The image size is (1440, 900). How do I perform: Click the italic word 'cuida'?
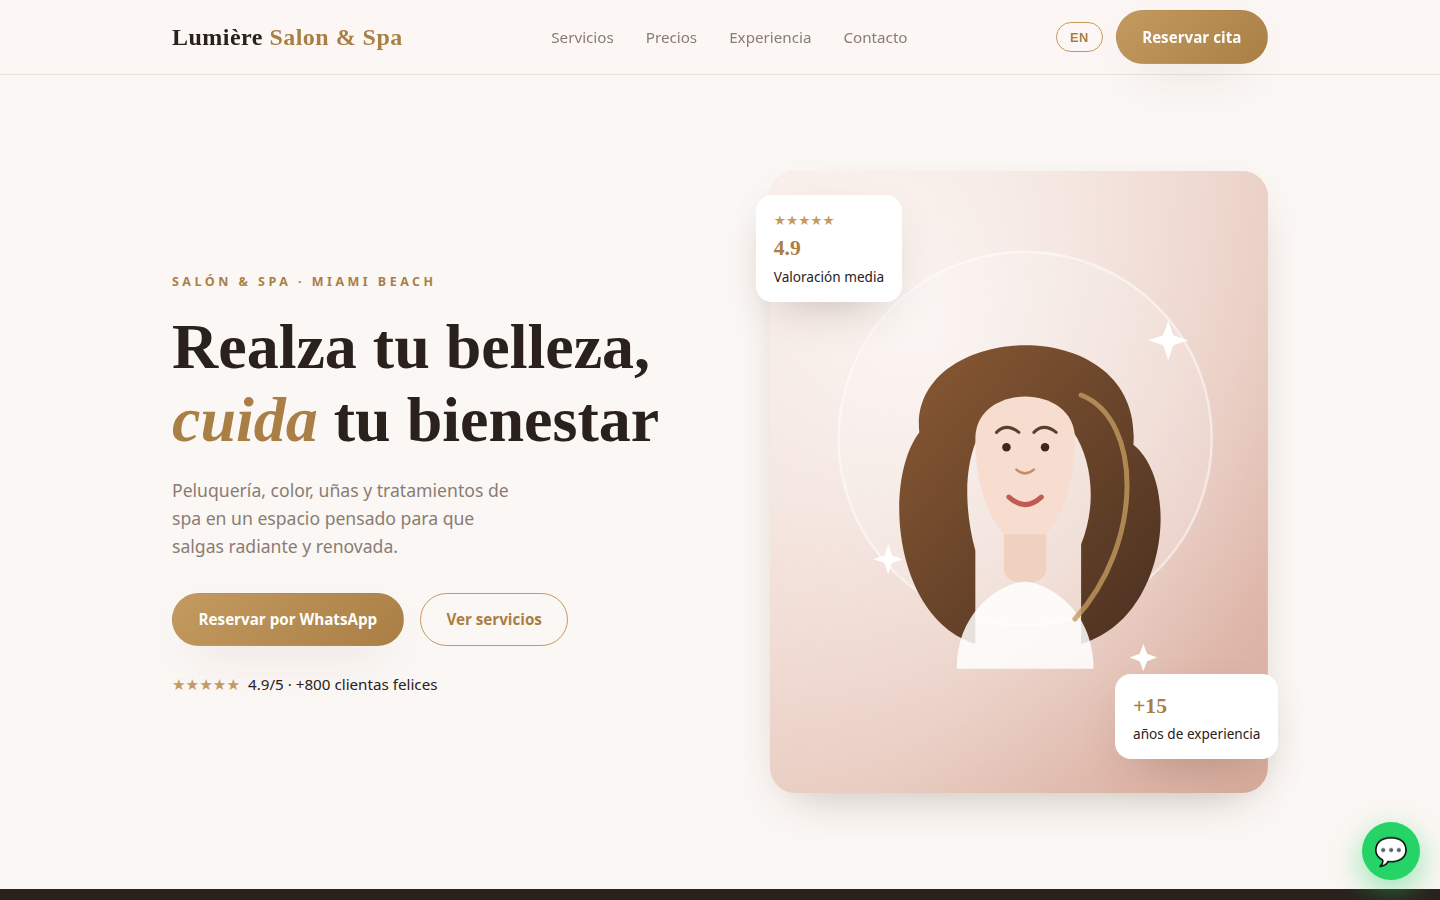click(x=245, y=420)
